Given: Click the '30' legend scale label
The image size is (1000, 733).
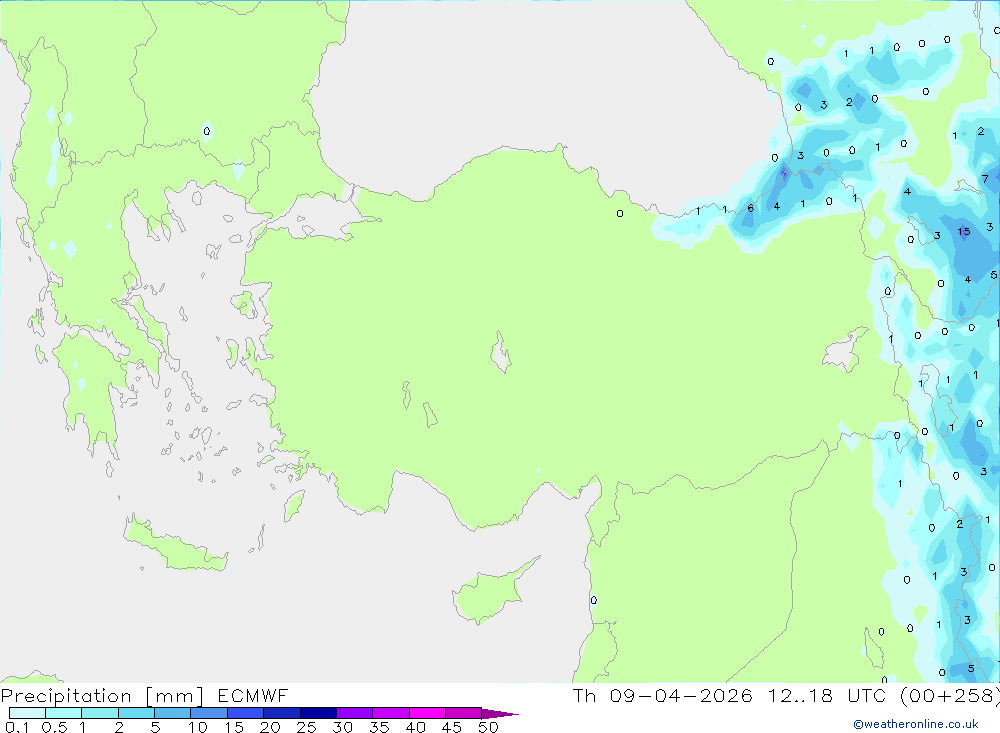Looking at the screenshot, I should point(342,727).
